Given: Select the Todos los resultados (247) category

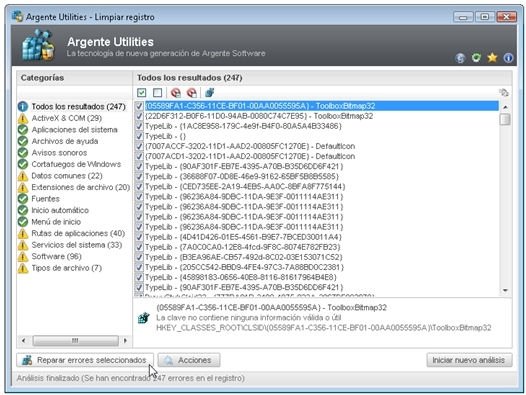Looking at the screenshot, I should [78, 107].
